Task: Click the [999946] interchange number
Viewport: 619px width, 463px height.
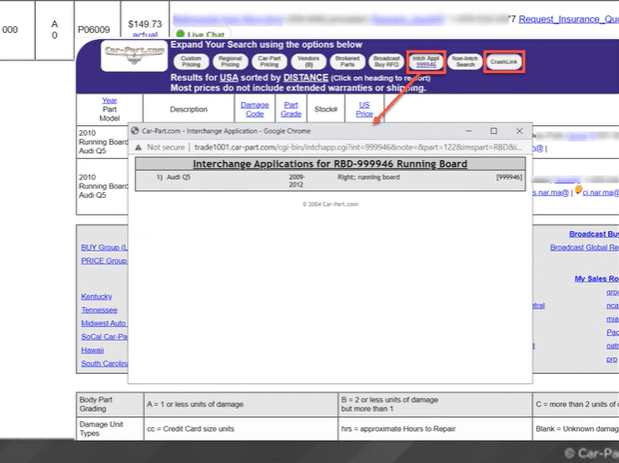Action: [x=509, y=177]
